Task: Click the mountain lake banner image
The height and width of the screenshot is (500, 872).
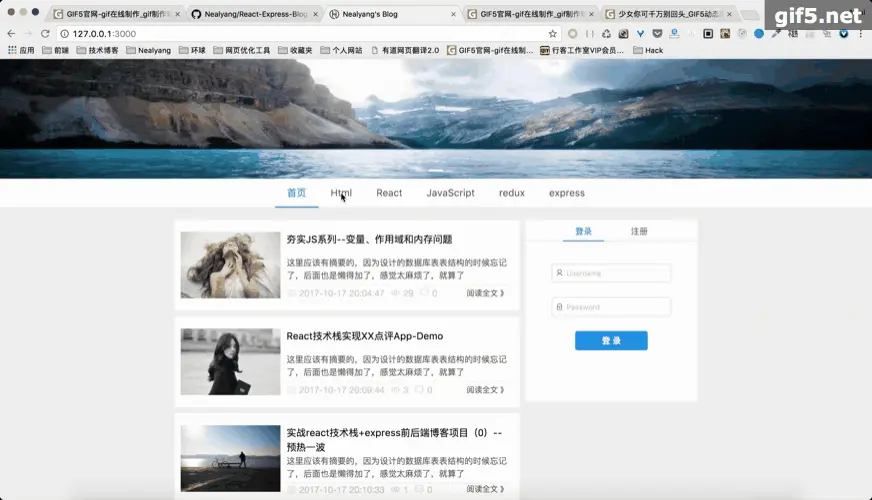Action: pos(436,119)
